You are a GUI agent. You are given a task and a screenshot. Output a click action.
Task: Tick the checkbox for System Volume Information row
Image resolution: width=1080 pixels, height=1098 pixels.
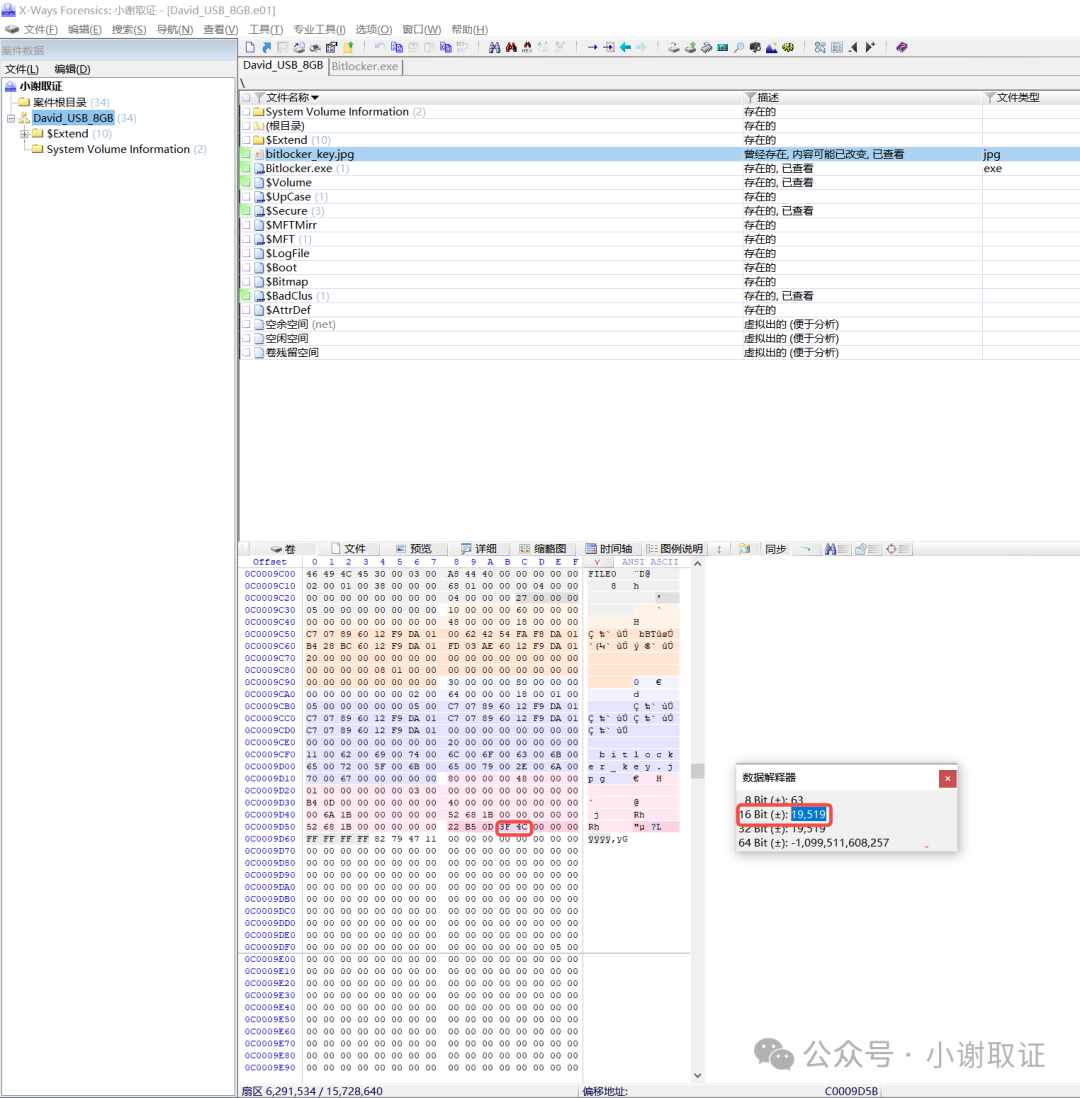click(x=246, y=111)
